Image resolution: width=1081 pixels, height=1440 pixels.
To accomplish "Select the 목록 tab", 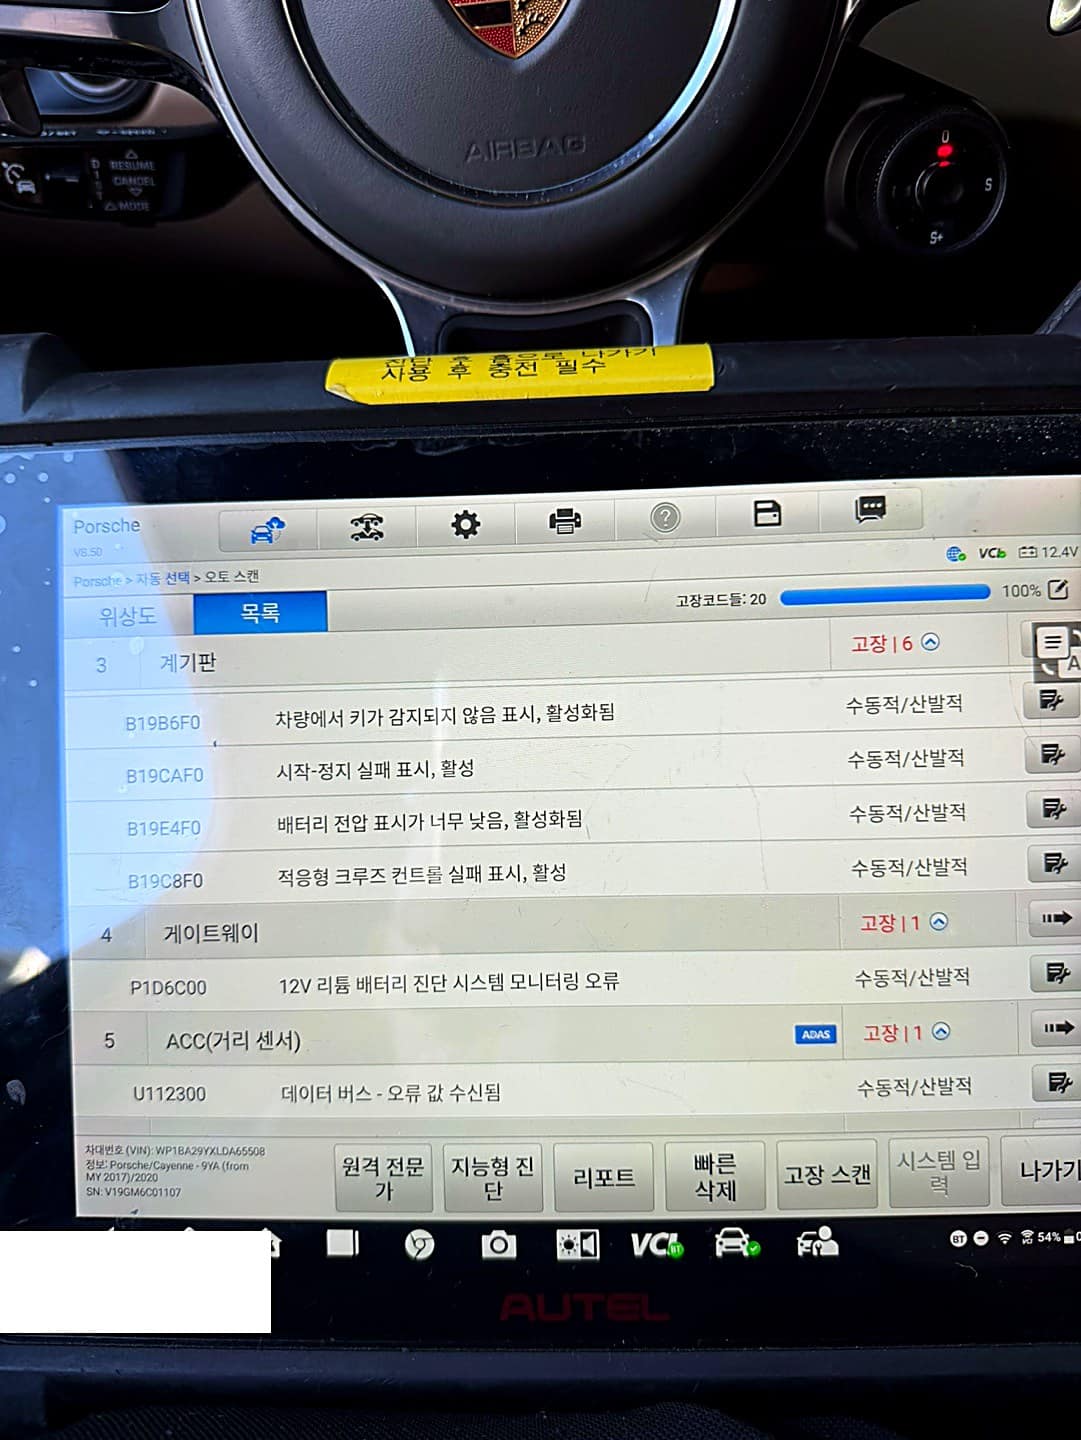I will click(260, 612).
